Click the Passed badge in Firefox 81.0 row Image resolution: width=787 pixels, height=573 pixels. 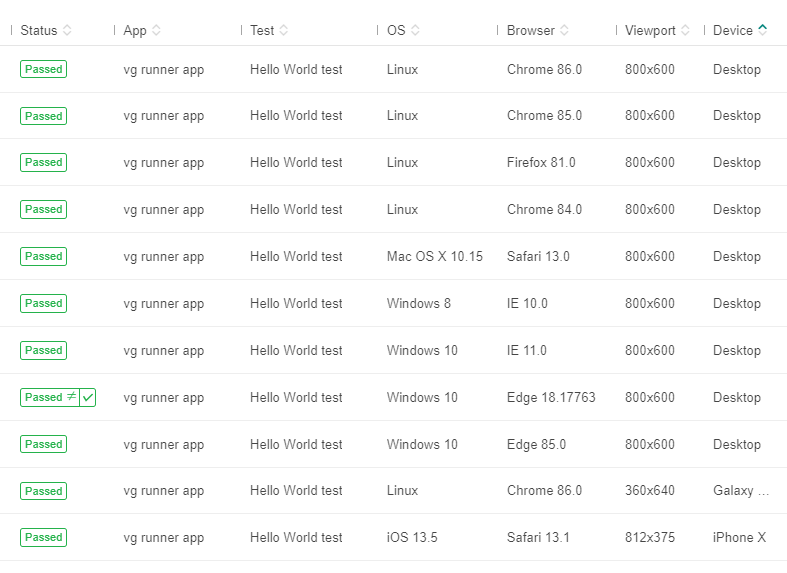point(43,162)
